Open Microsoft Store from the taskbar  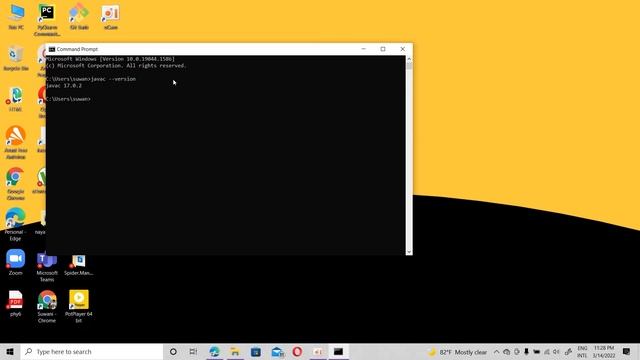point(256,351)
